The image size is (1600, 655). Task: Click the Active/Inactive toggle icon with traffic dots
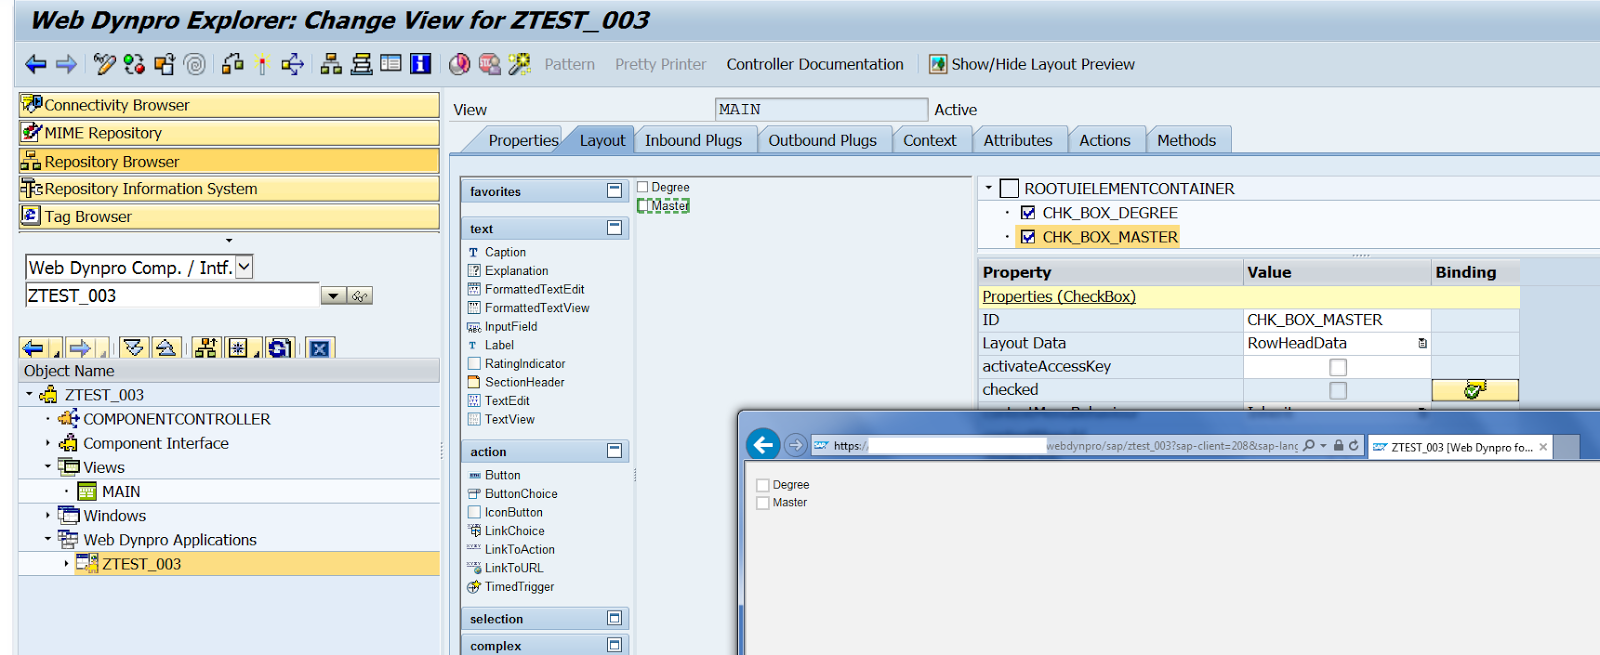[x=134, y=65]
